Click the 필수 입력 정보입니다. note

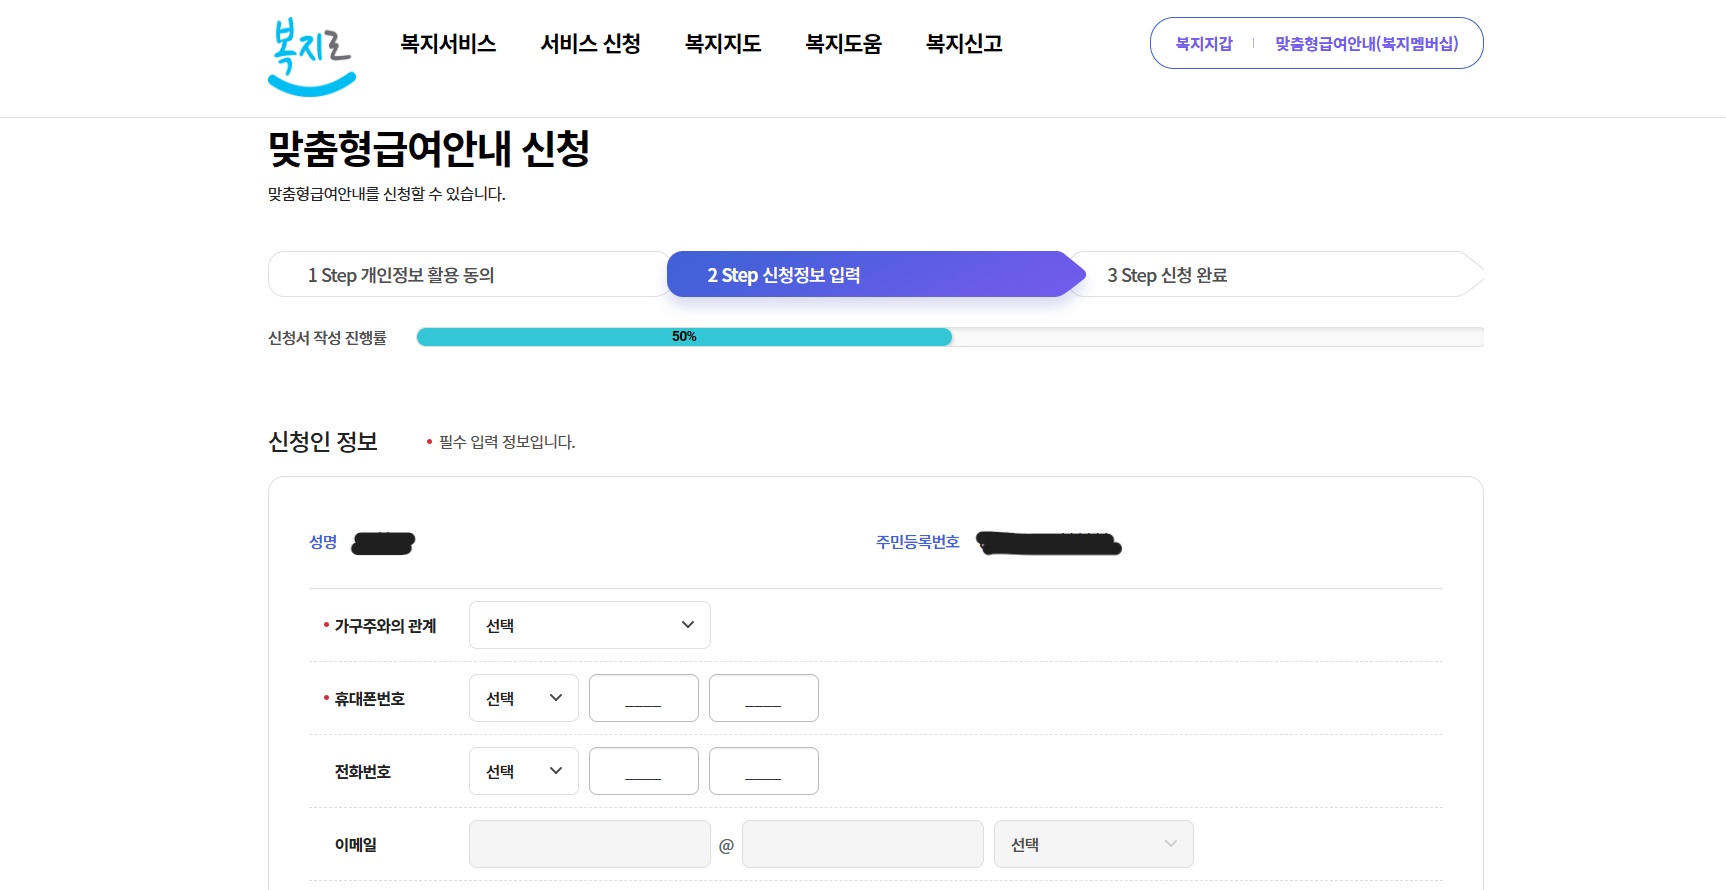507,442
